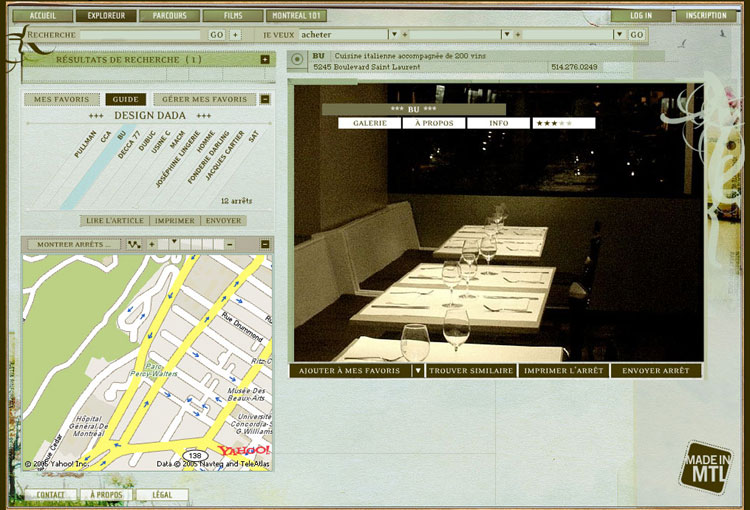Click Lire l'article button

click(x=115, y=221)
